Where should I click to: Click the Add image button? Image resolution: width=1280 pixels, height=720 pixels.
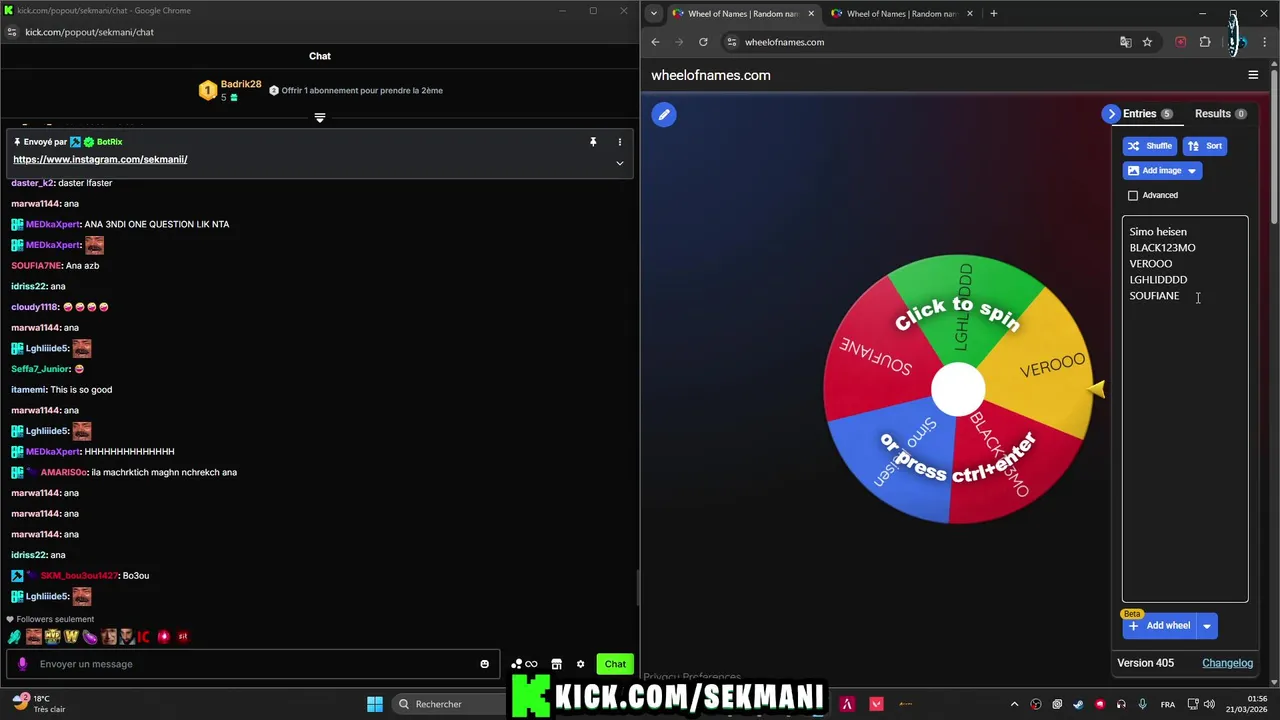click(1153, 171)
